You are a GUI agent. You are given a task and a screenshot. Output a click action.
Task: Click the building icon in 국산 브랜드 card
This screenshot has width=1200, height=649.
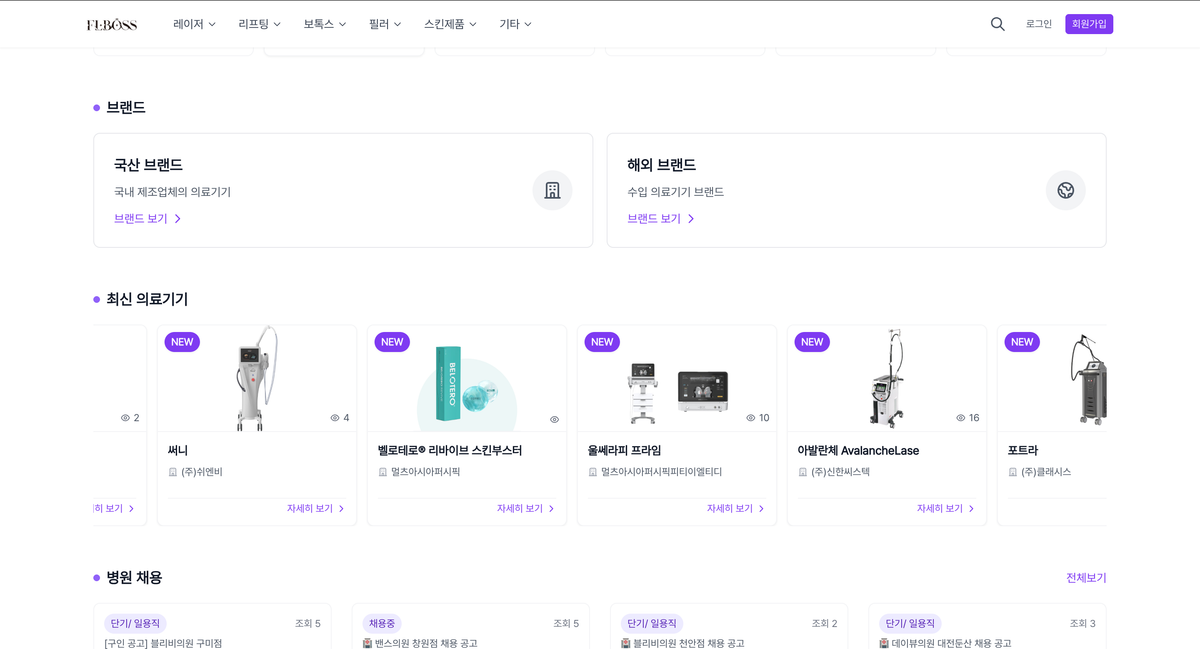552,190
